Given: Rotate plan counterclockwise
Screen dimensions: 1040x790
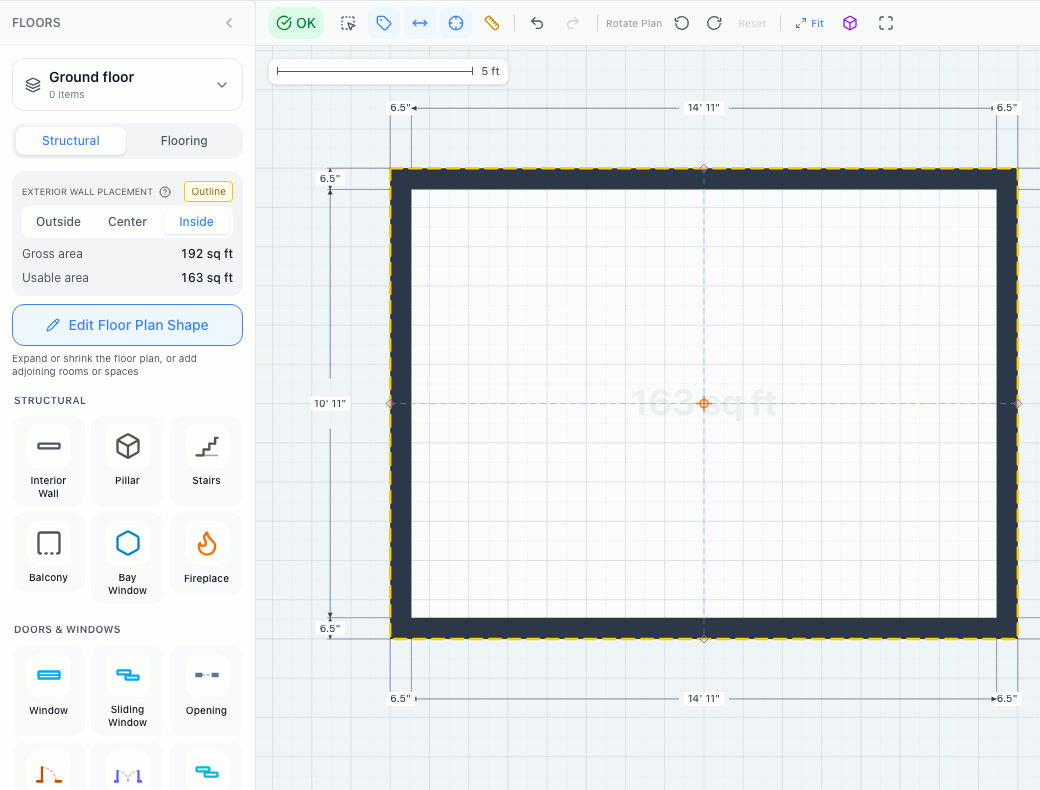Looking at the screenshot, I should [x=682, y=23].
